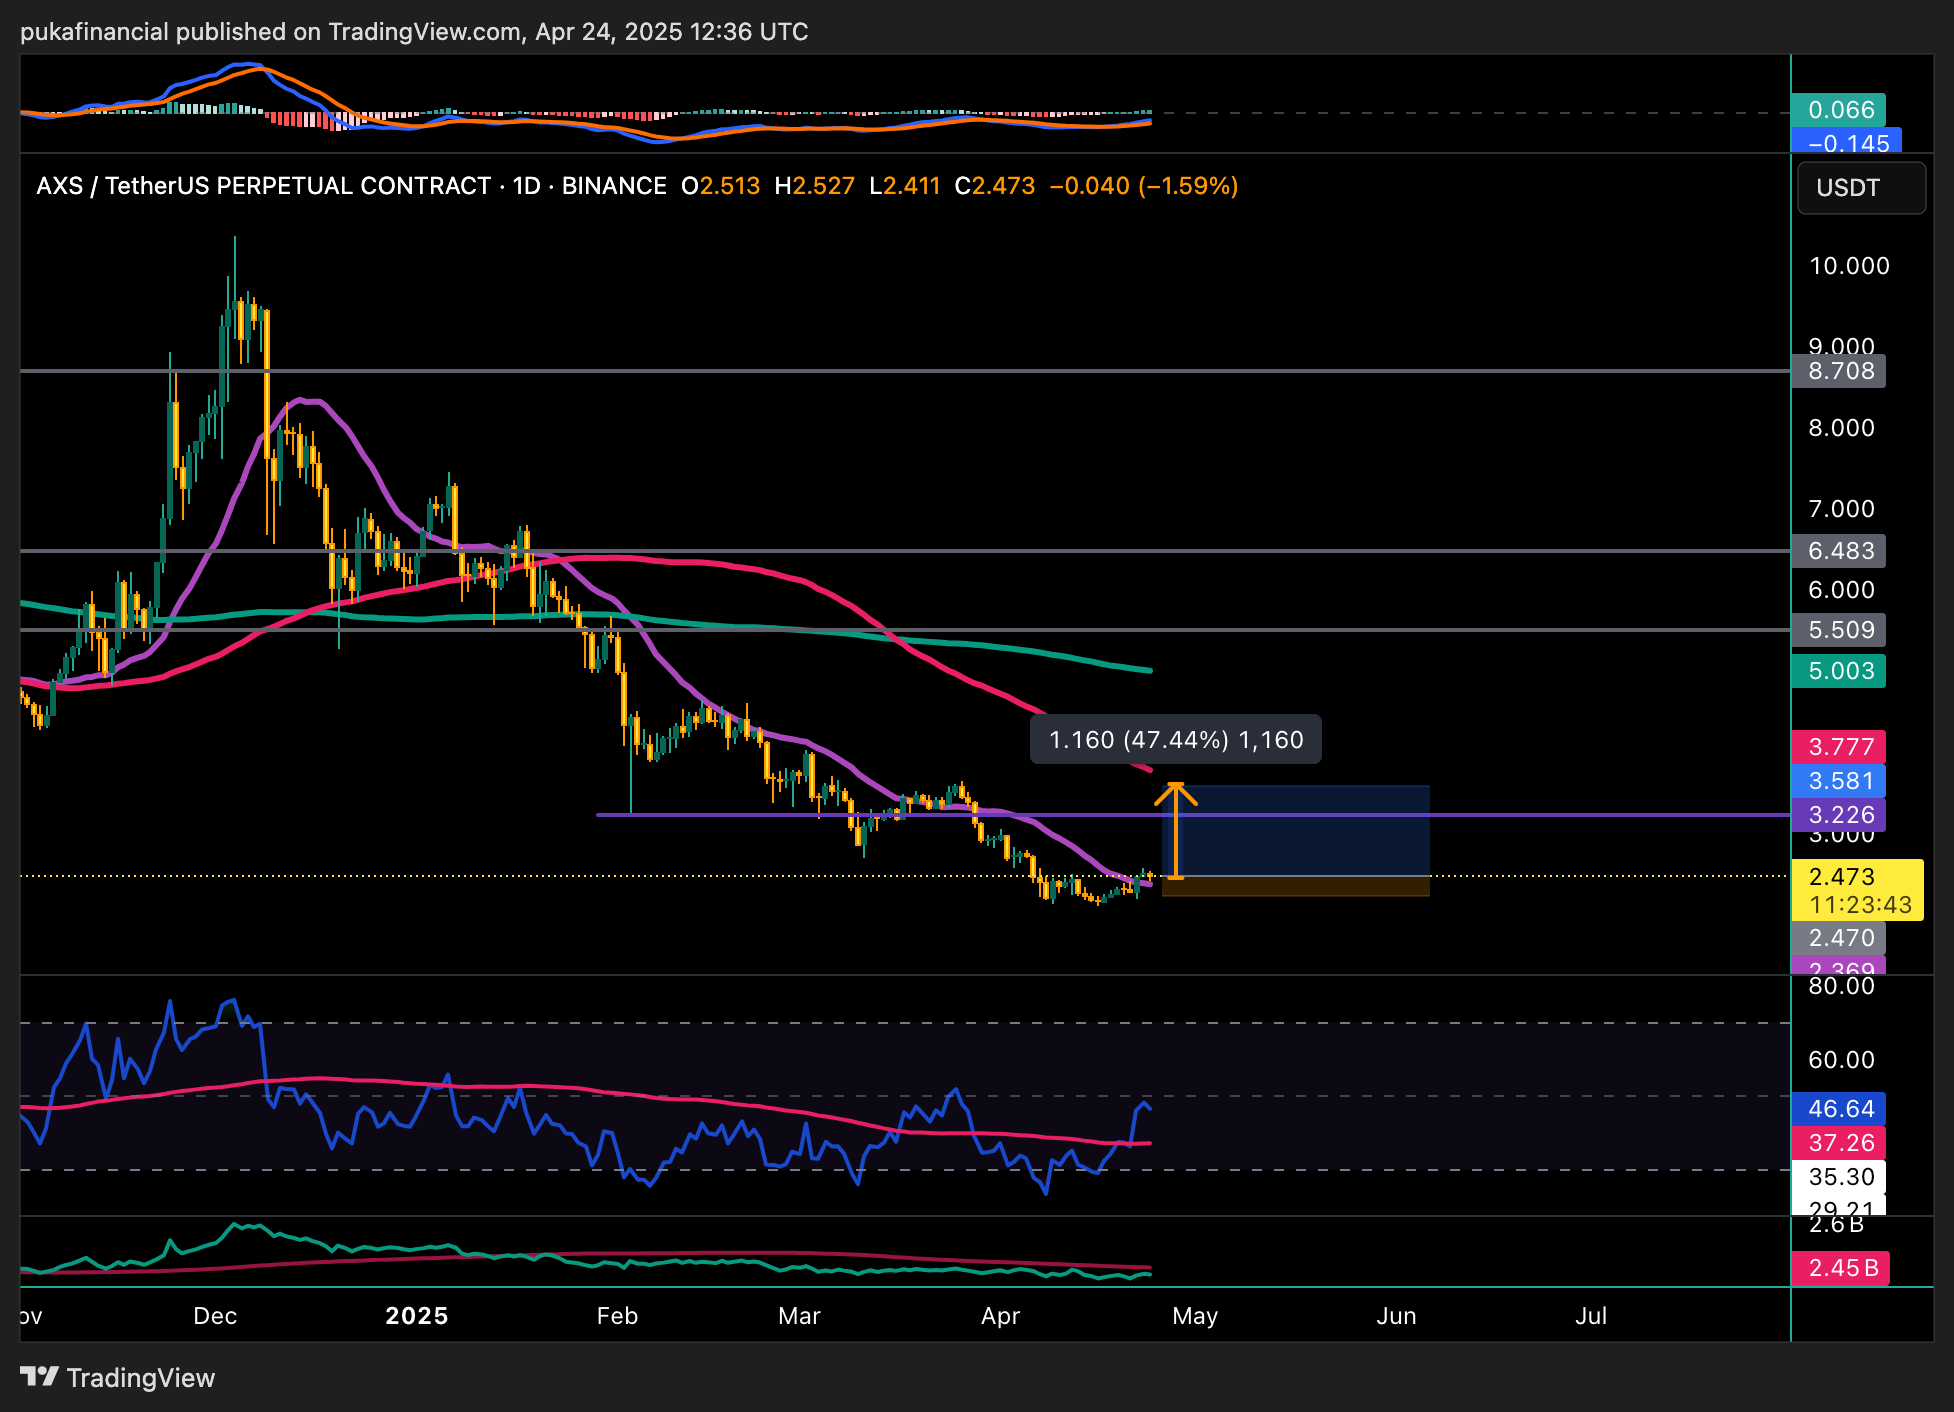This screenshot has height=1412, width=1954.
Task: Click the 1D interval in chart header
Action: [526, 186]
